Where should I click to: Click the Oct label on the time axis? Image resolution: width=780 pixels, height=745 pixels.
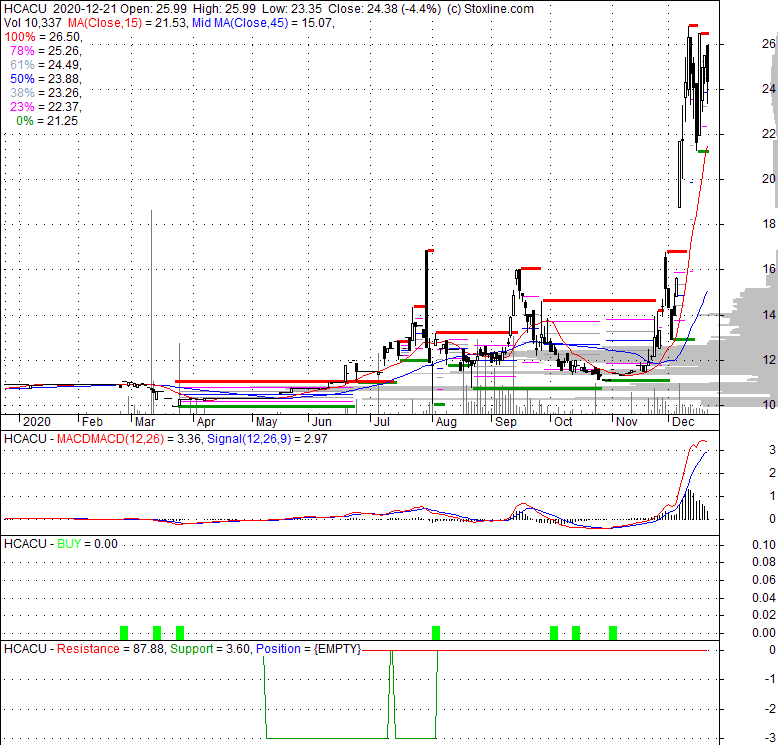click(x=563, y=422)
